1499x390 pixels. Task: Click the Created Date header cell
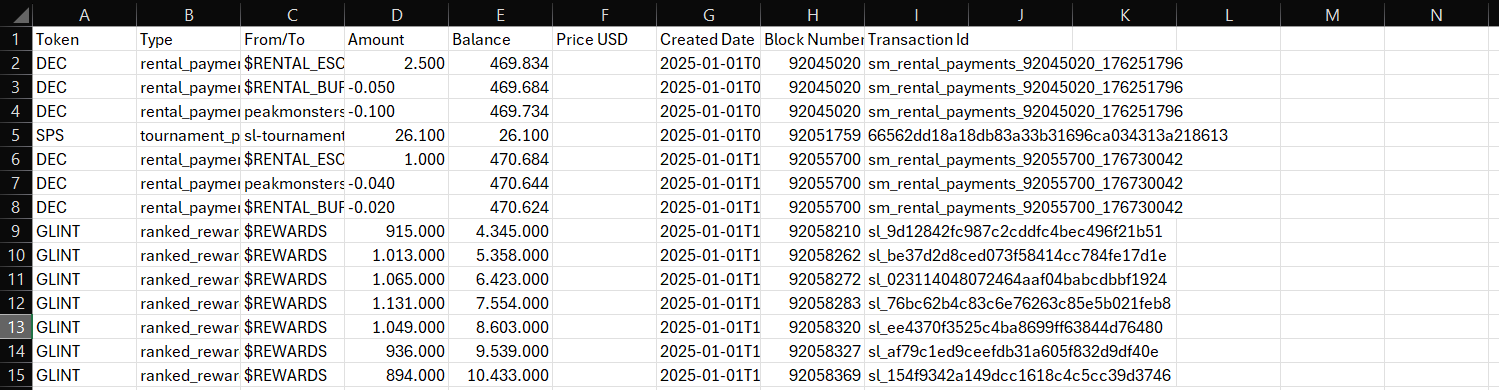pos(708,40)
